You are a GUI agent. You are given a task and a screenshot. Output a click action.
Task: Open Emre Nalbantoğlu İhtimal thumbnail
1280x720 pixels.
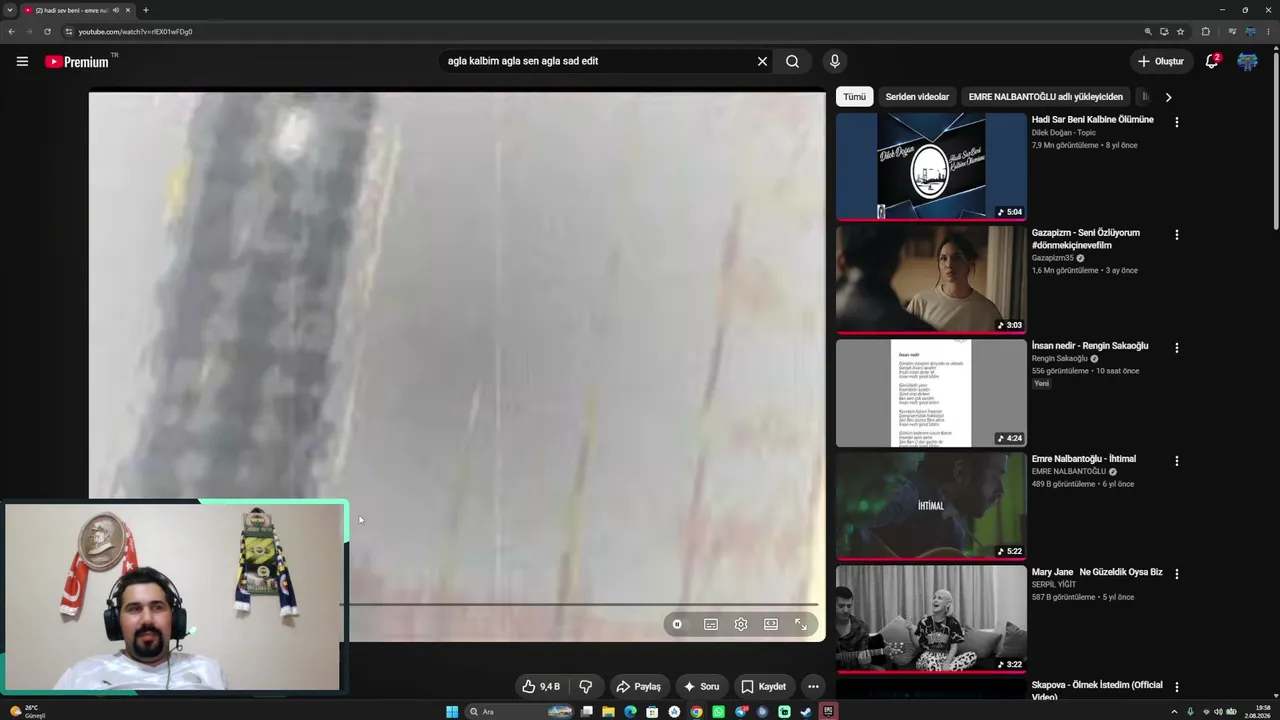(931, 506)
